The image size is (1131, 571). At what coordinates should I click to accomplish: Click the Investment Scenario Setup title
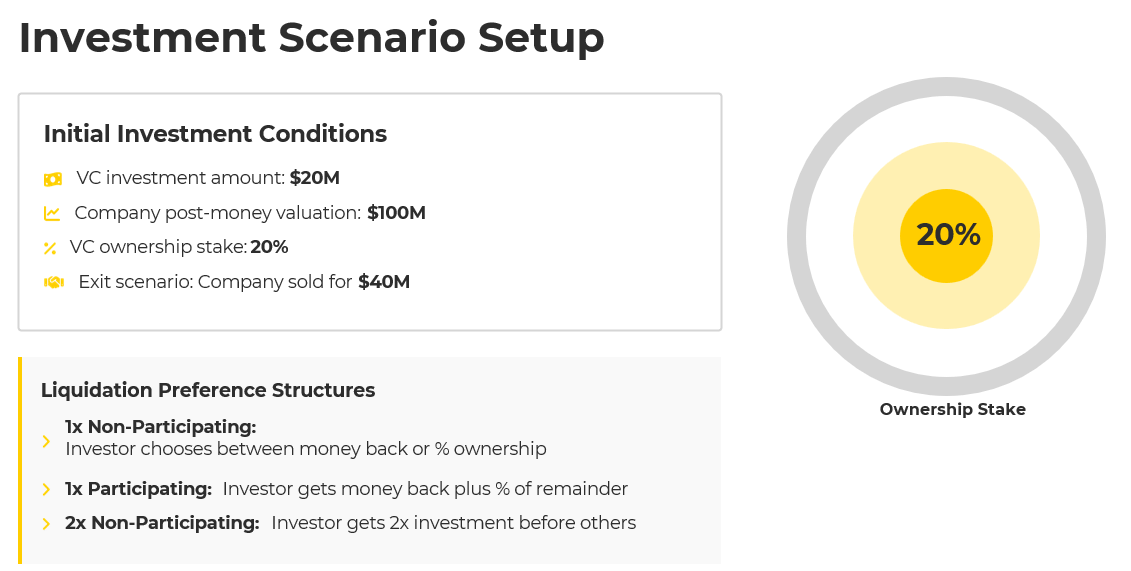click(x=311, y=38)
